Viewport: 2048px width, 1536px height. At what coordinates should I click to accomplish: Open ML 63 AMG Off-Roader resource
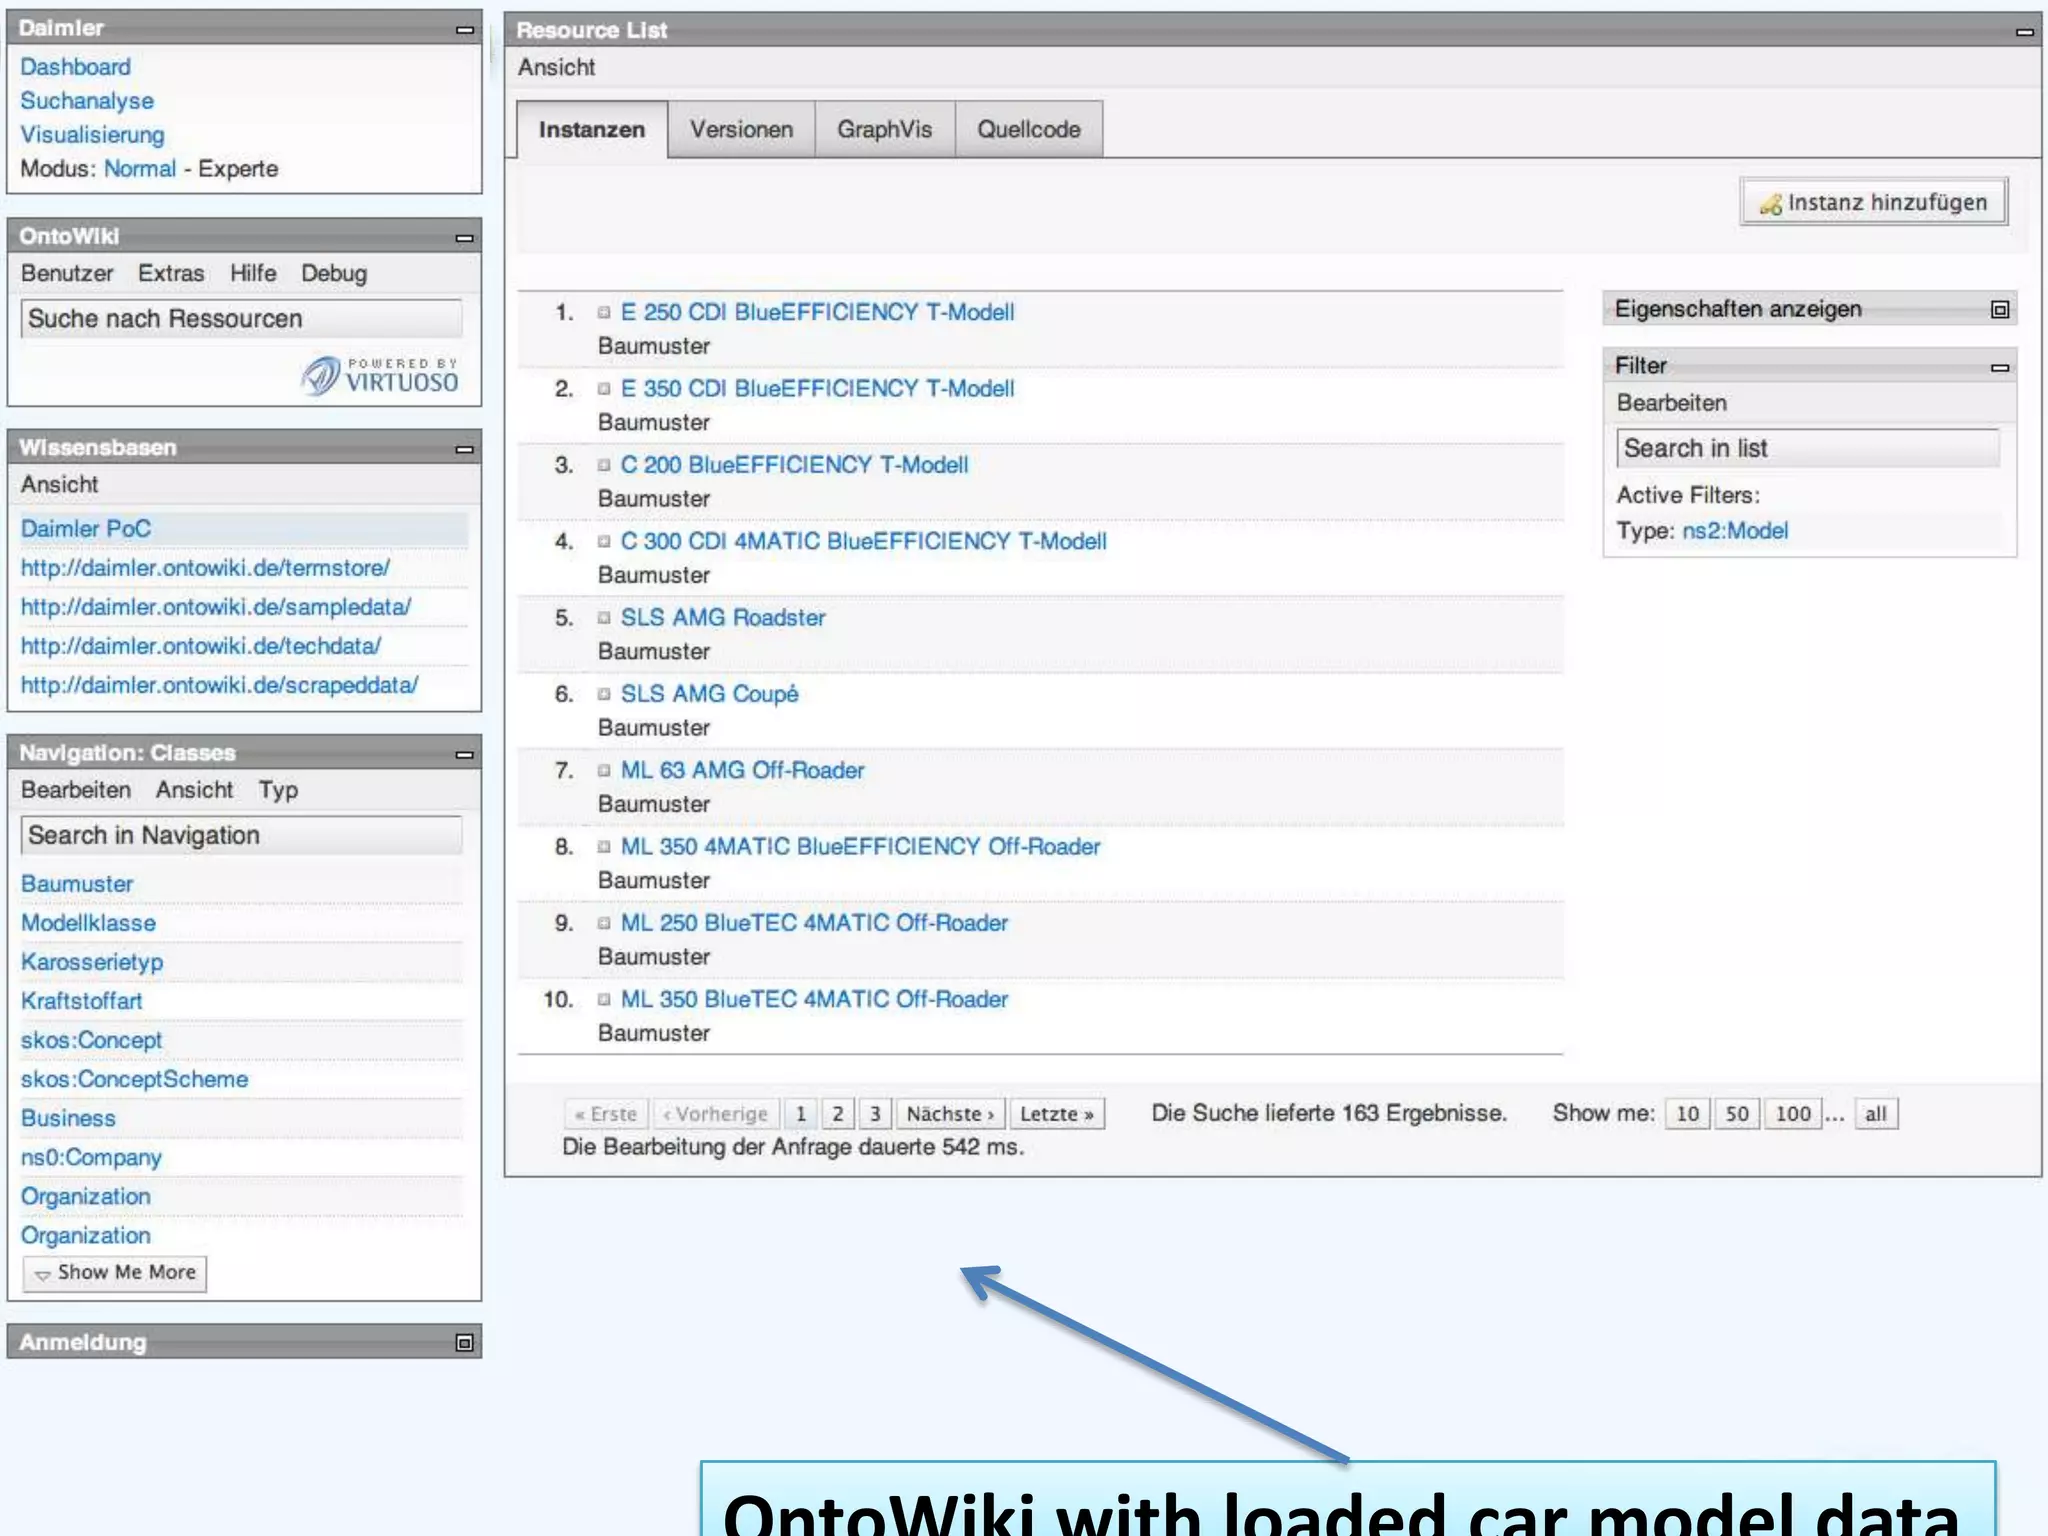pyautogui.click(x=742, y=770)
